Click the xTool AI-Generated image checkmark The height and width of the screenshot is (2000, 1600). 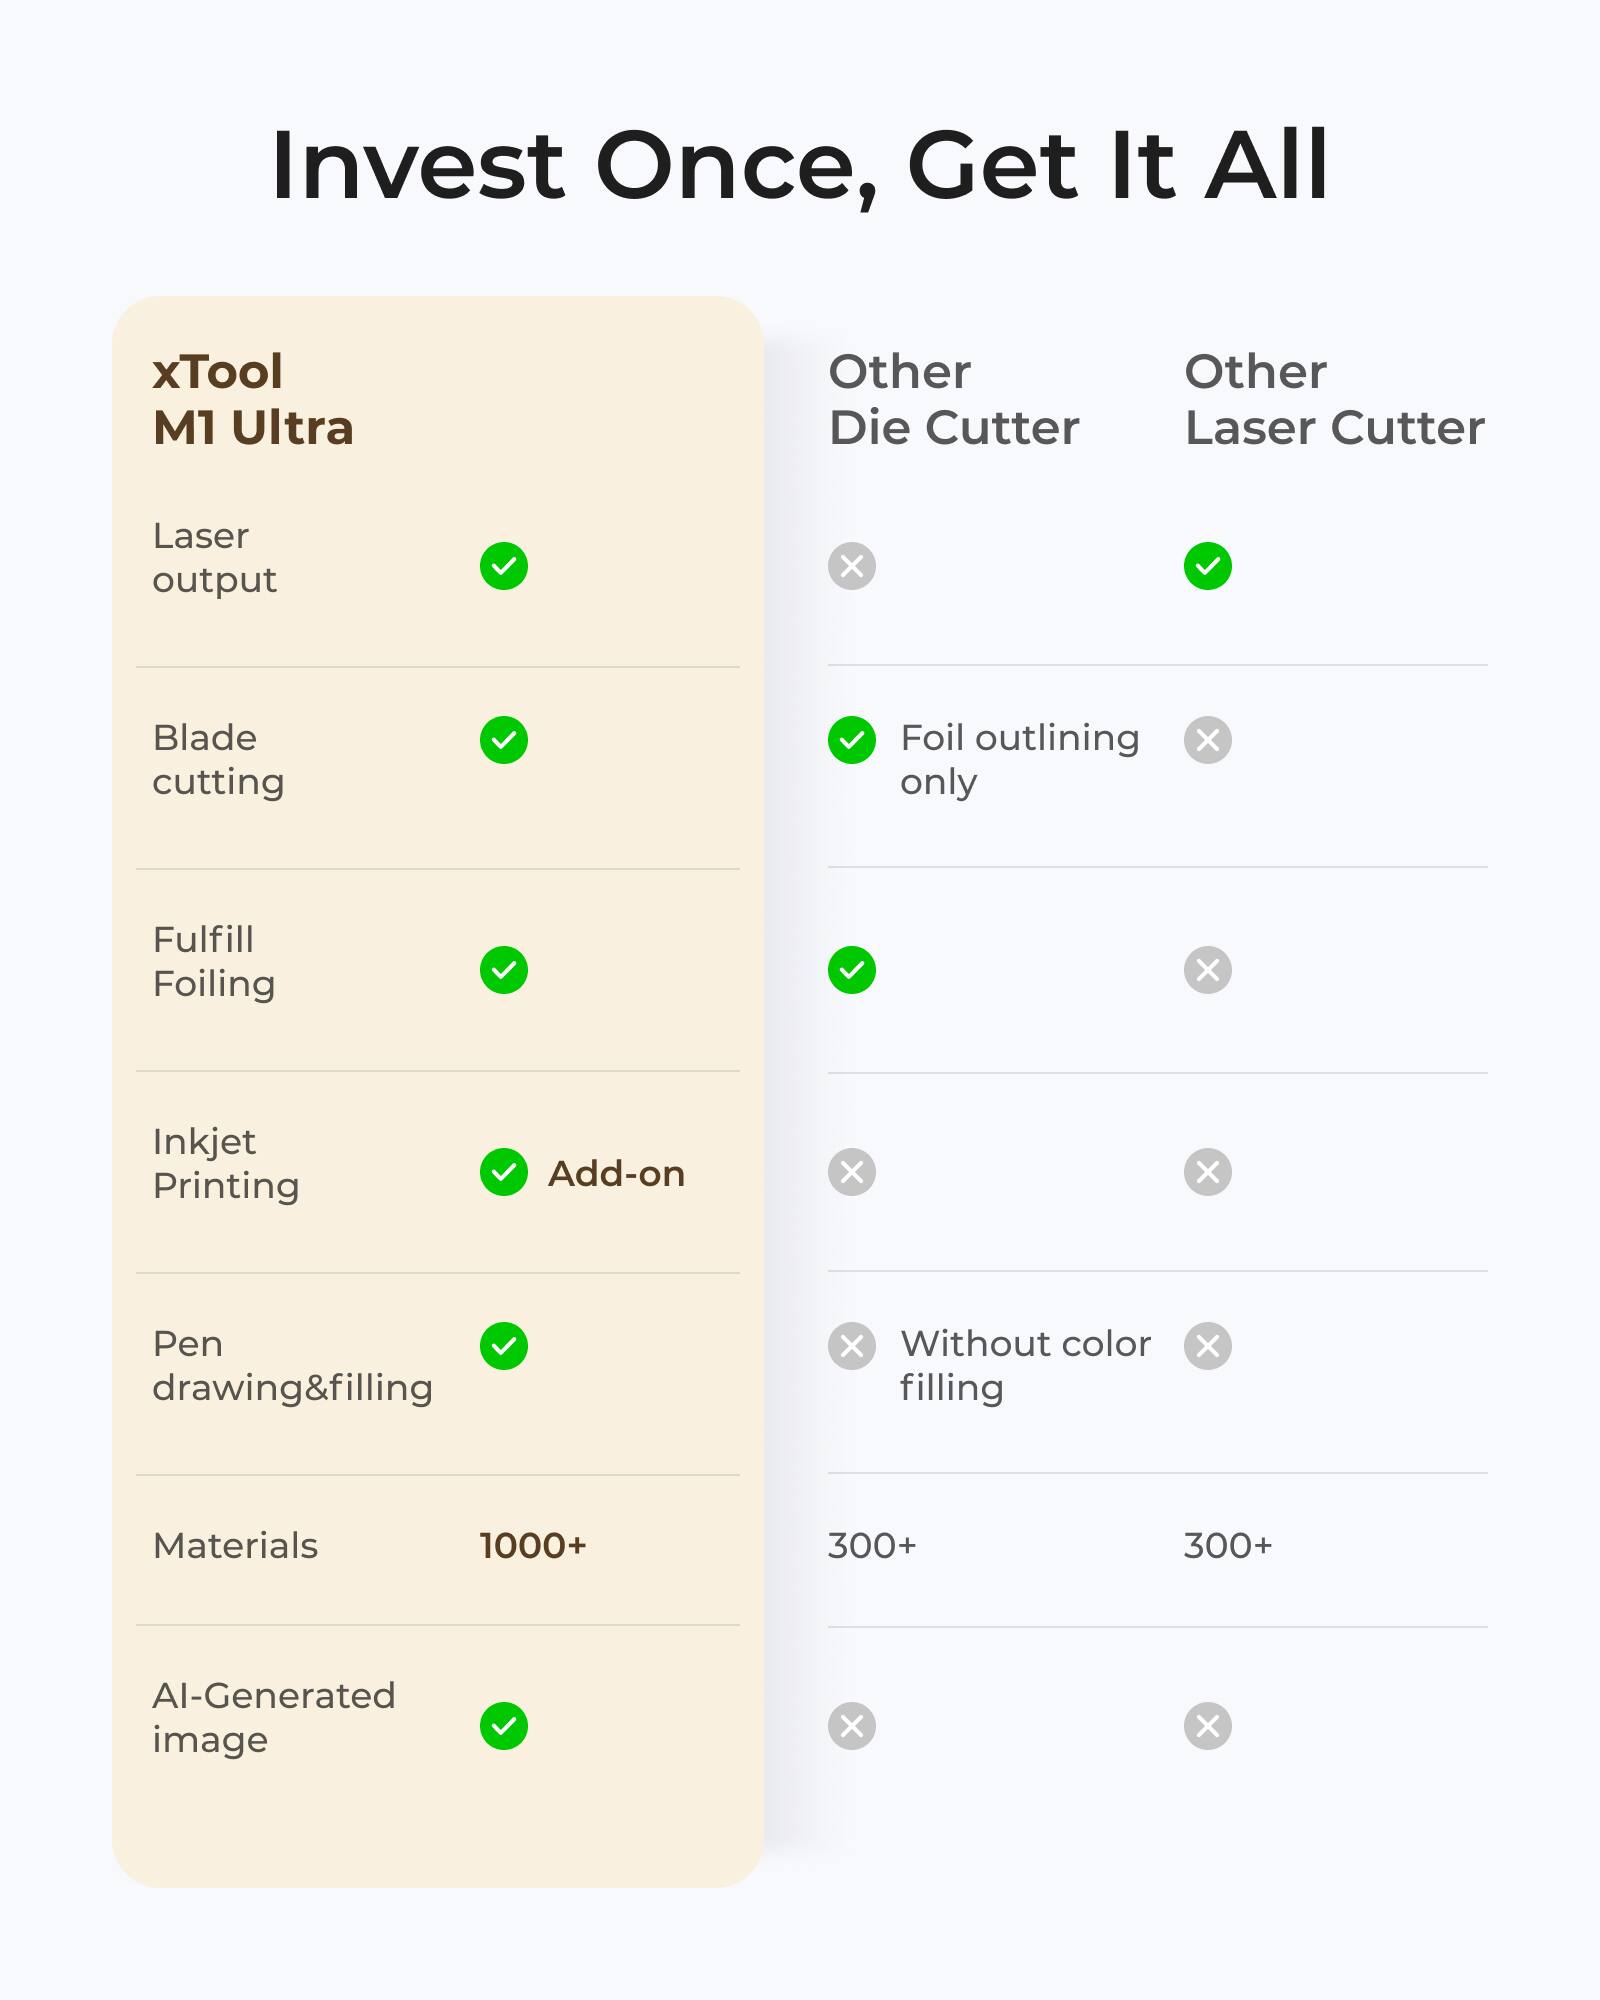[x=504, y=1726]
